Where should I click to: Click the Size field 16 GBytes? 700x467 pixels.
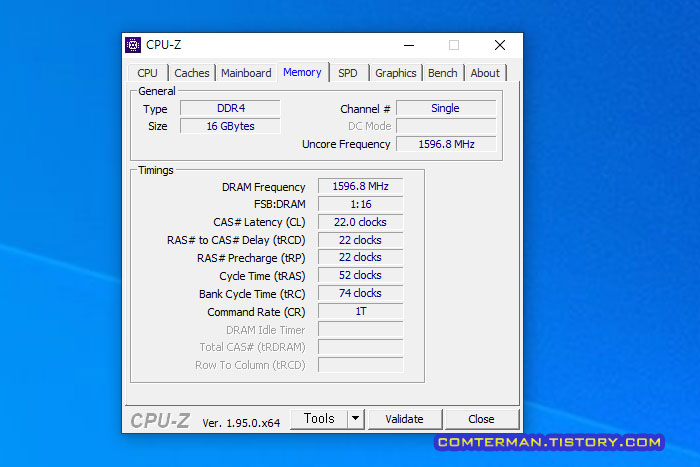[x=230, y=126]
